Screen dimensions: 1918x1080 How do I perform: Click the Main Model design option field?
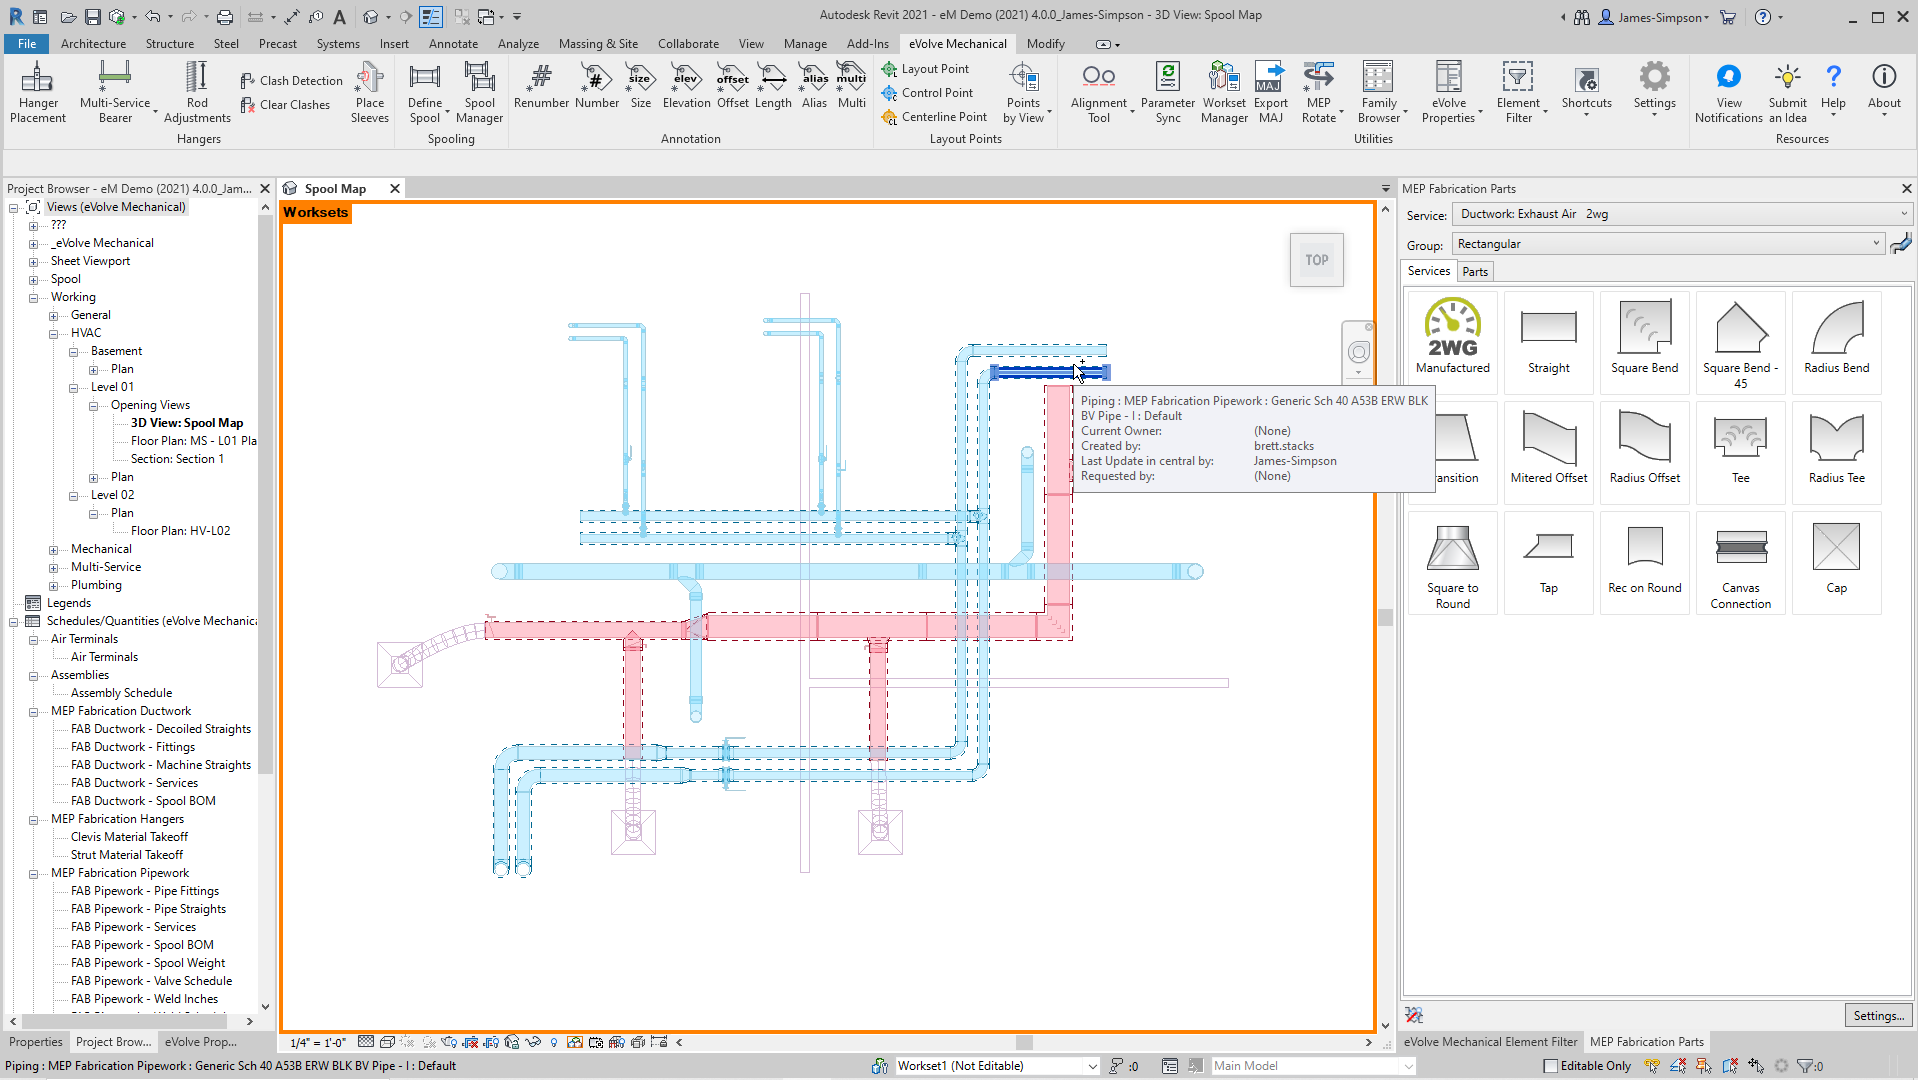1313,1066
